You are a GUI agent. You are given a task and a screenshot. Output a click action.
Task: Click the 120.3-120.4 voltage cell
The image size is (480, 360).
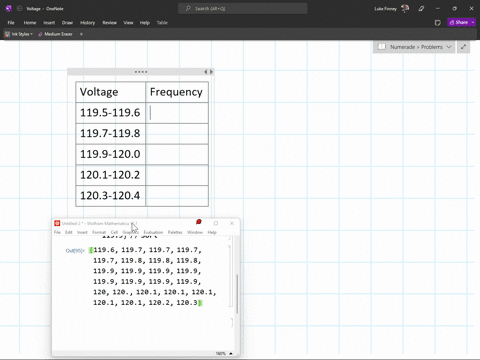tap(111, 196)
